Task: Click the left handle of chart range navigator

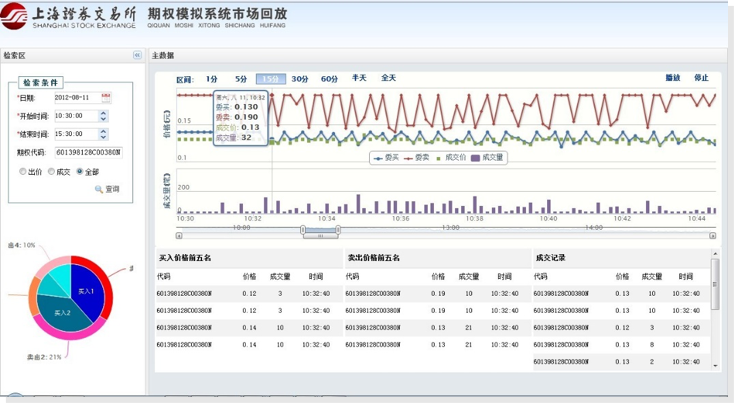Action: (303, 230)
